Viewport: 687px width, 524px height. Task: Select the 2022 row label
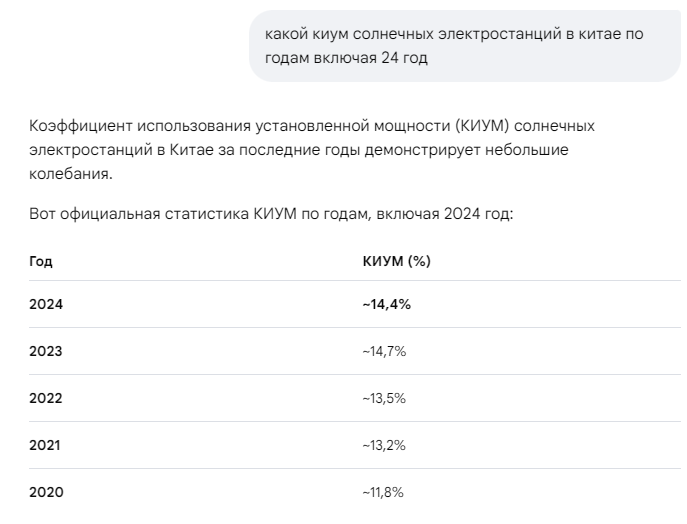tap(46, 398)
